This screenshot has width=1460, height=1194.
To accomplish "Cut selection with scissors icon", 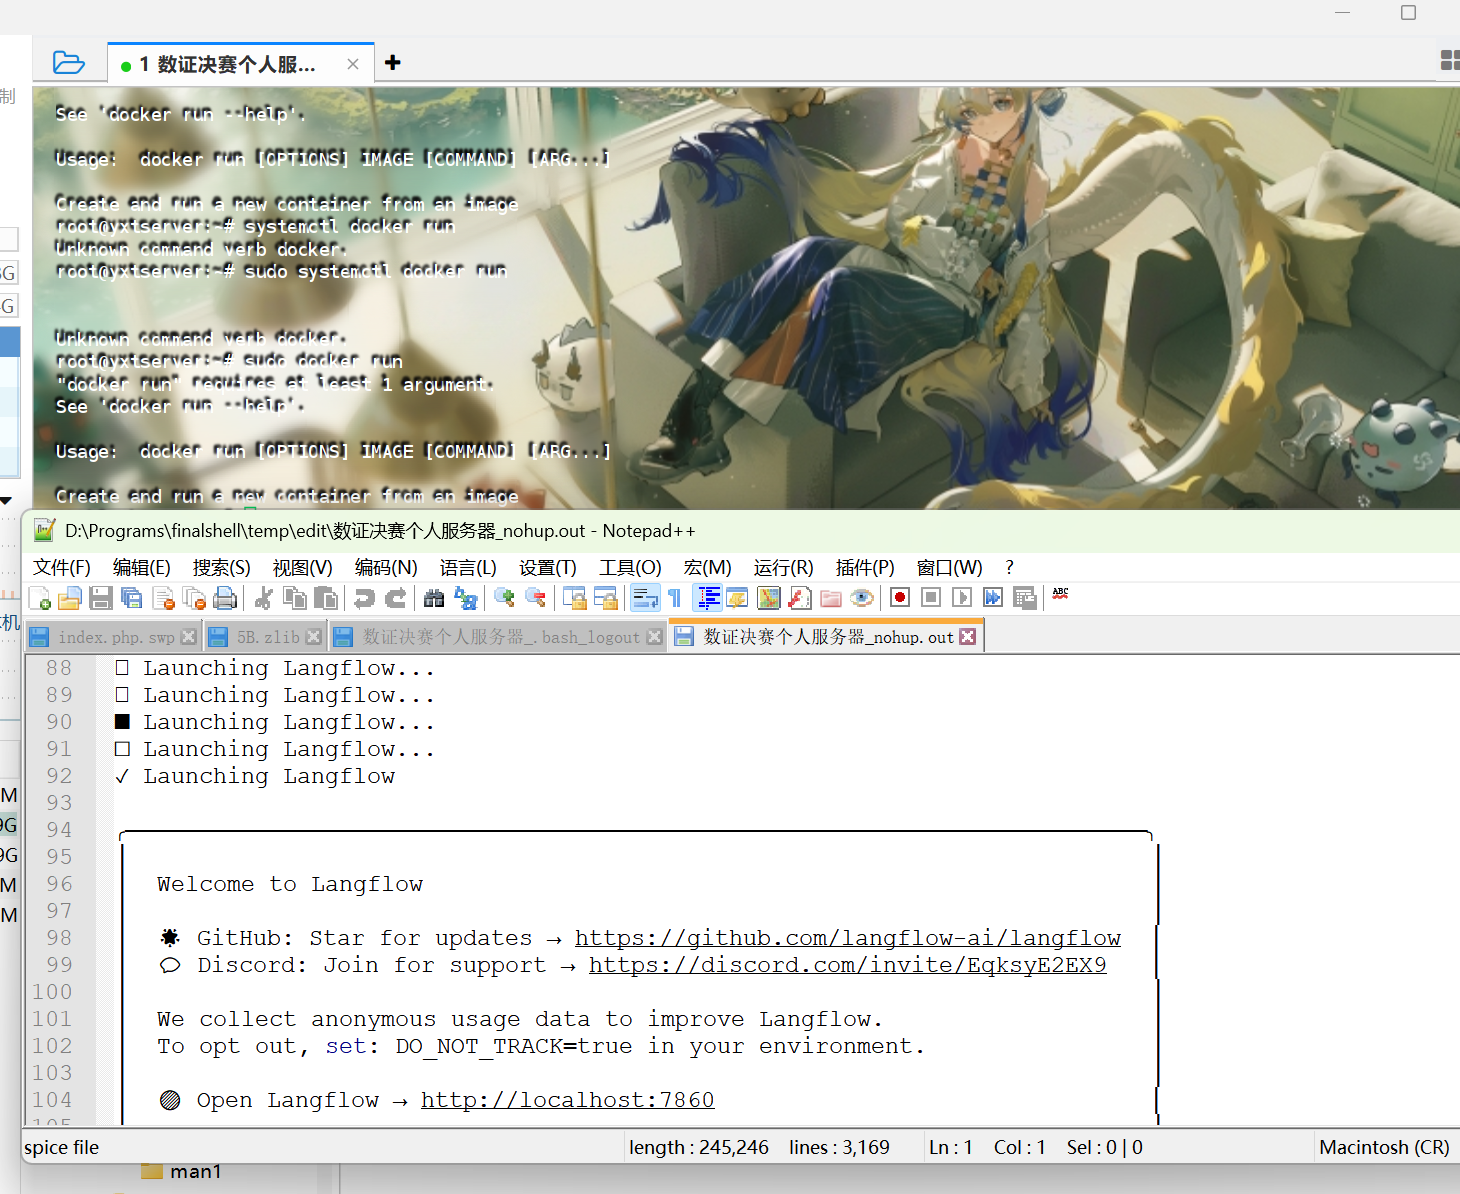I will [x=264, y=598].
